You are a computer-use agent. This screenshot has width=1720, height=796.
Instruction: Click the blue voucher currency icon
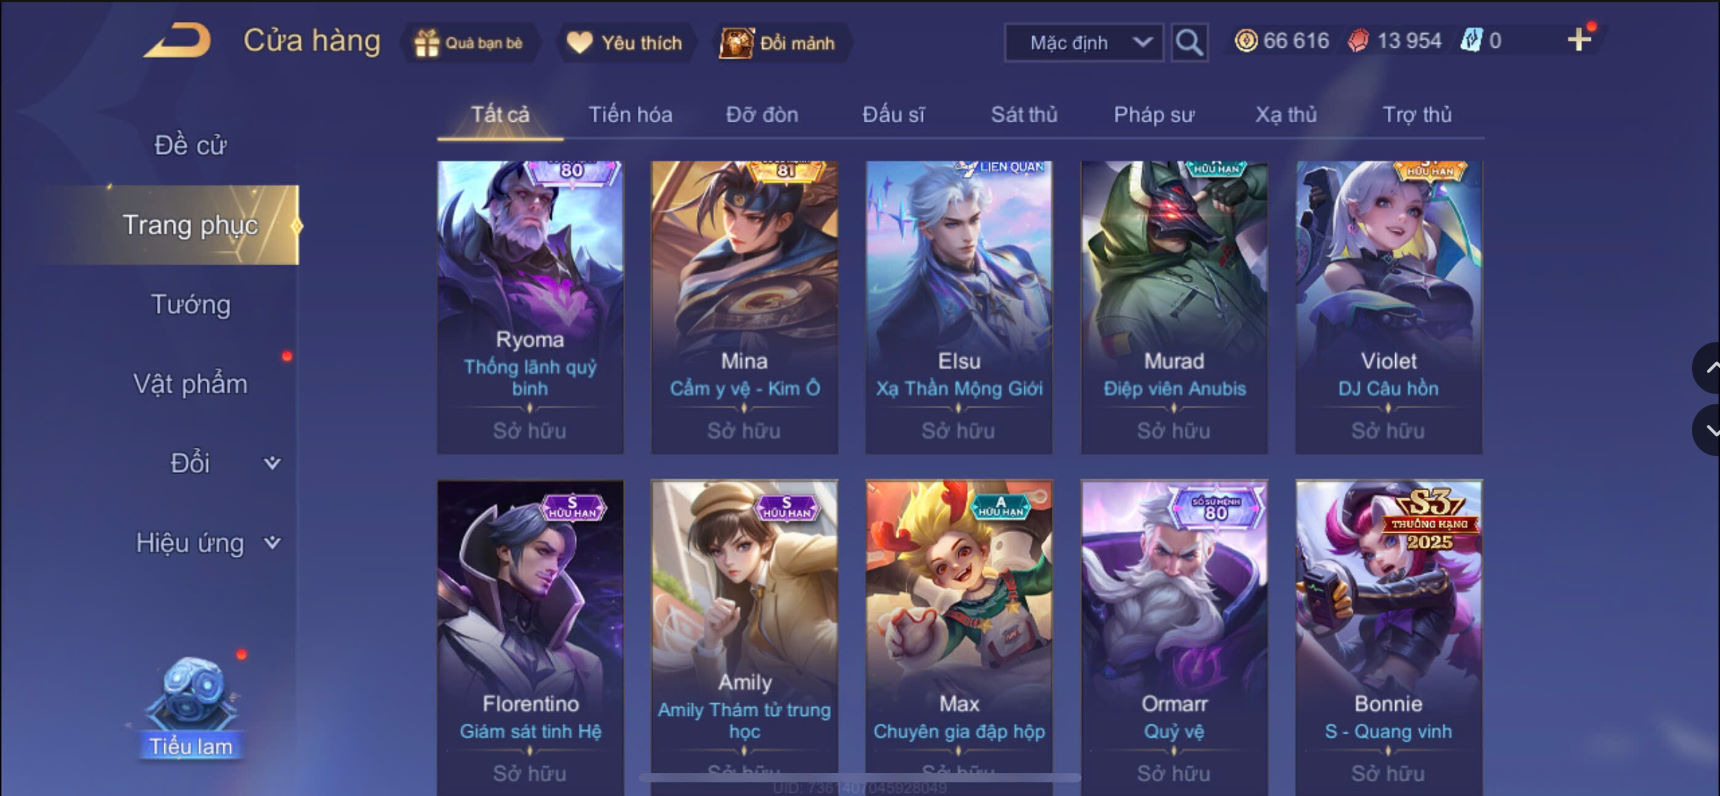[1471, 41]
